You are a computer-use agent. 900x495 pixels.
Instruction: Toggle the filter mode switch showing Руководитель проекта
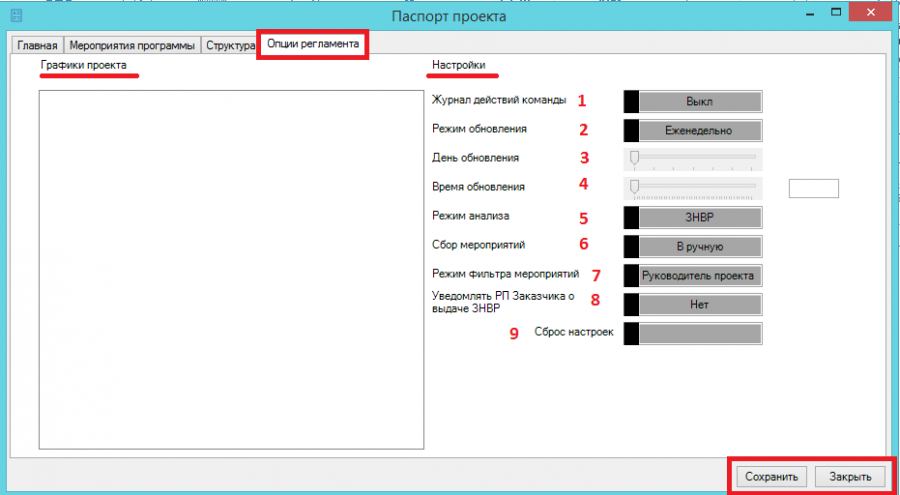point(693,276)
